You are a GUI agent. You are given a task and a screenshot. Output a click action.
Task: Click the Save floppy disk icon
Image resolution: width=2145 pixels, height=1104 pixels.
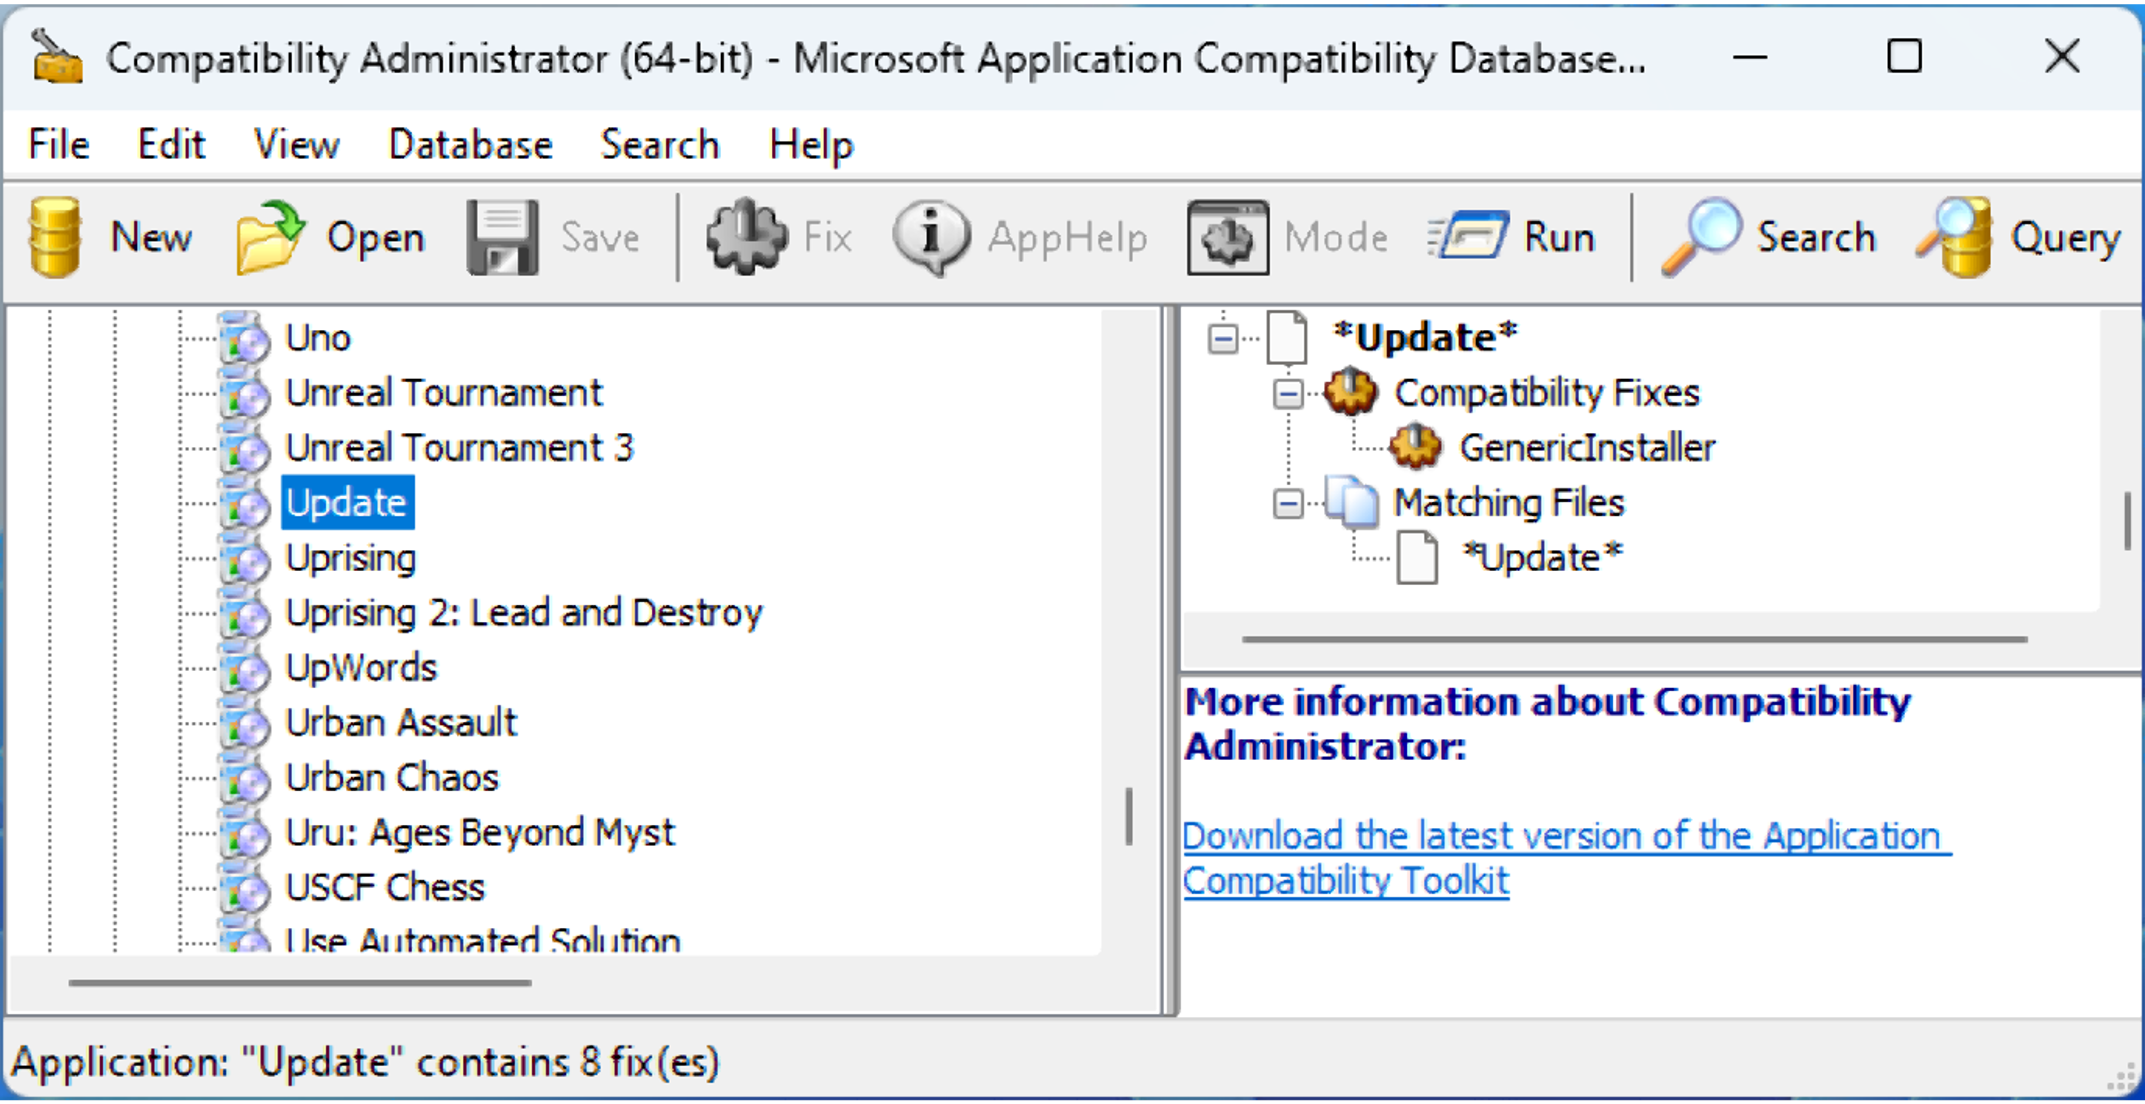502,238
